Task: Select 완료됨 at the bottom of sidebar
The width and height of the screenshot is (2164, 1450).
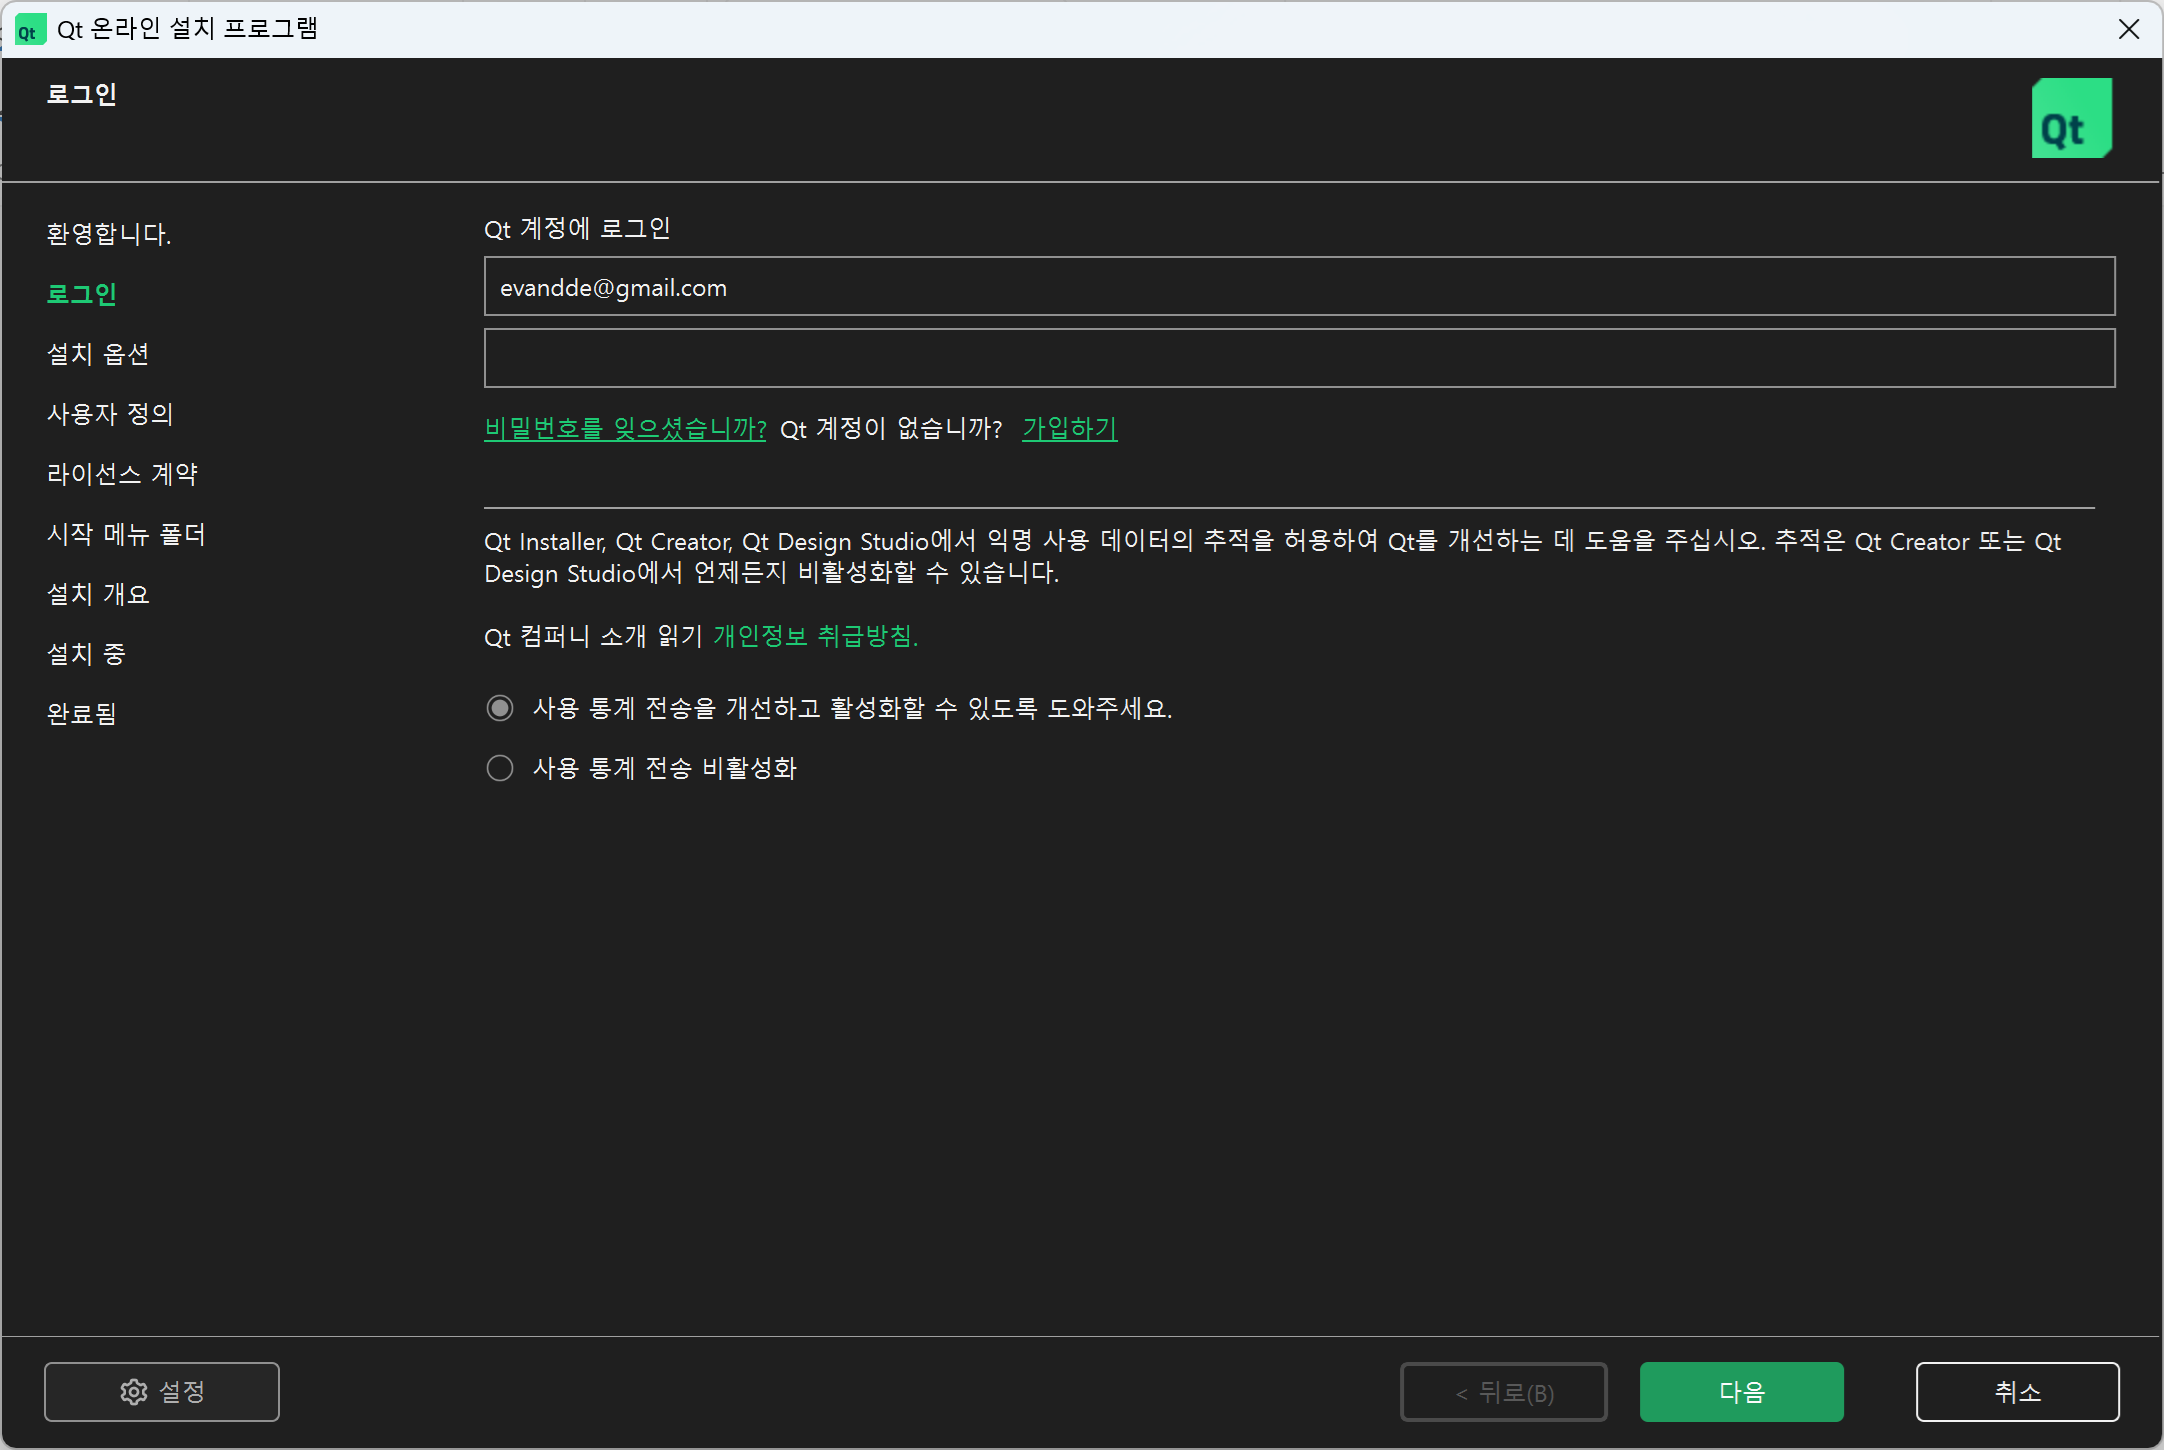Action: [x=83, y=714]
